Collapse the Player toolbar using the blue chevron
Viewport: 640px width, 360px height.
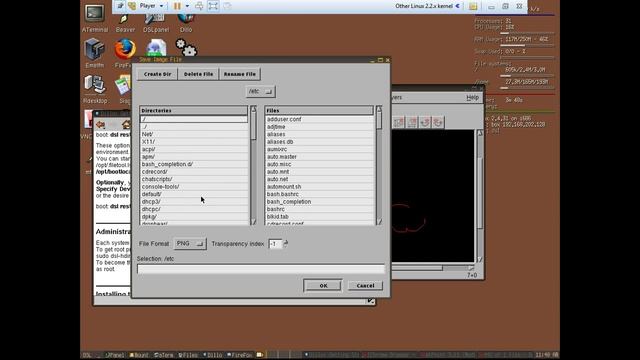pos(458,6)
